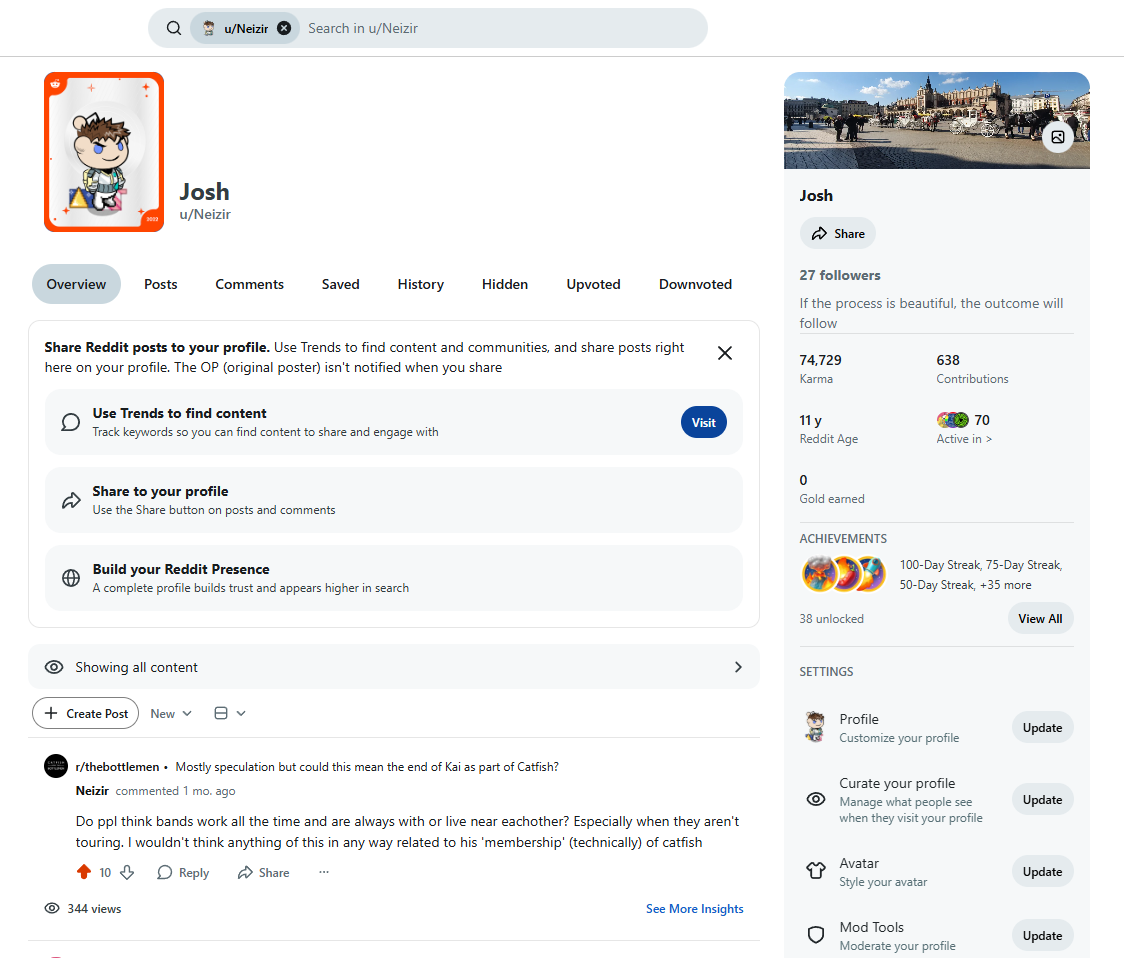This screenshot has height=958, width=1124.
Task: Open the 27 followers list
Action: coord(839,275)
